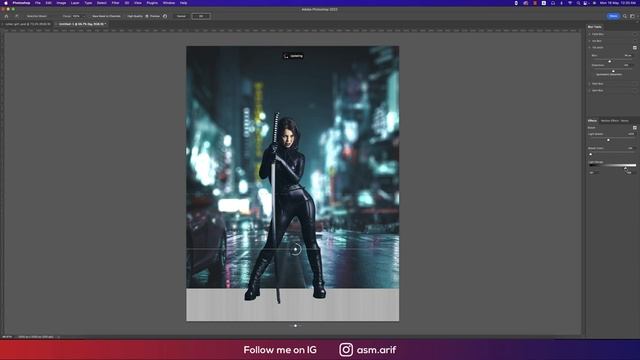
Task: Click the Home icon in options bar
Action: pos(6,16)
